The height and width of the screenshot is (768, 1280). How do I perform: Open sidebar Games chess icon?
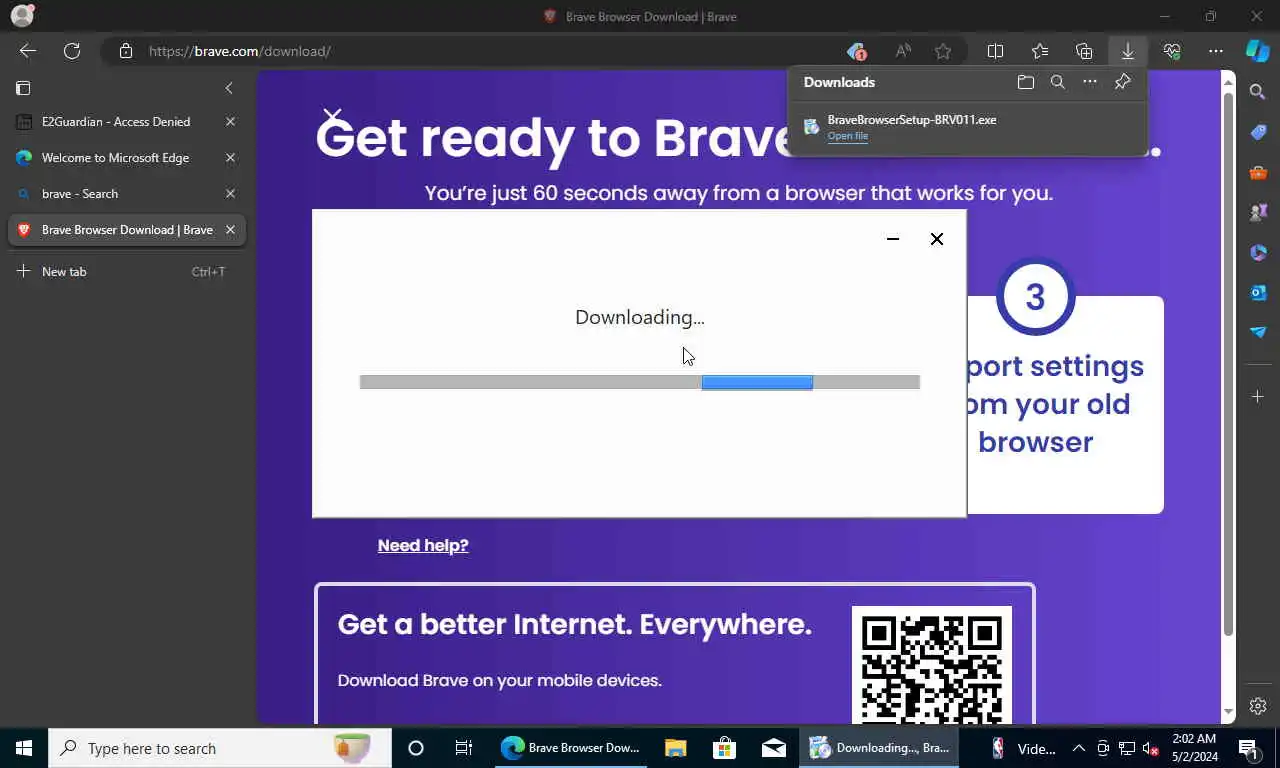pyautogui.click(x=1258, y=212)
